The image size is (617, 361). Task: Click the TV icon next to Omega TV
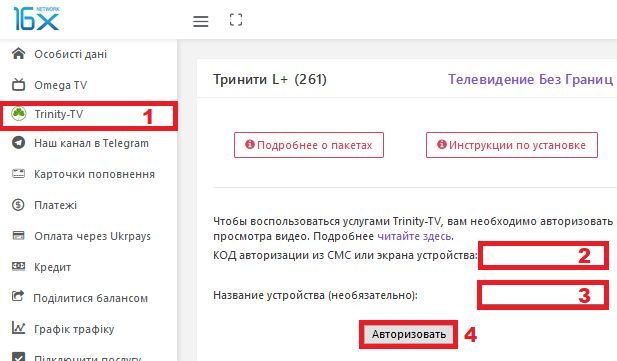pos(18,84)
